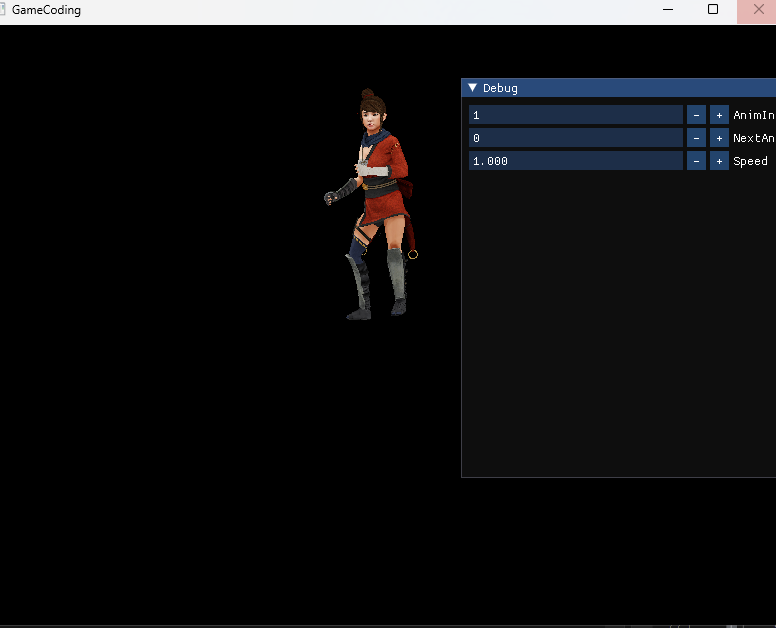Collapse the Debug panel triangle
Screen dimensions: 776x628
click(473, 88)
